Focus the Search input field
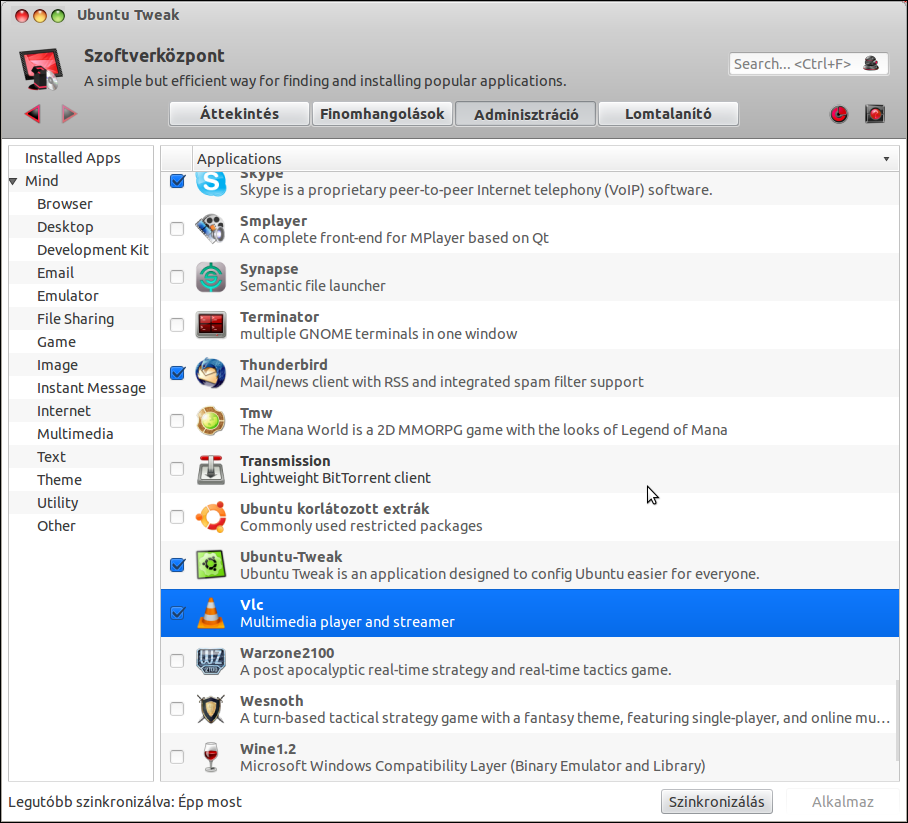 [808, 64]
